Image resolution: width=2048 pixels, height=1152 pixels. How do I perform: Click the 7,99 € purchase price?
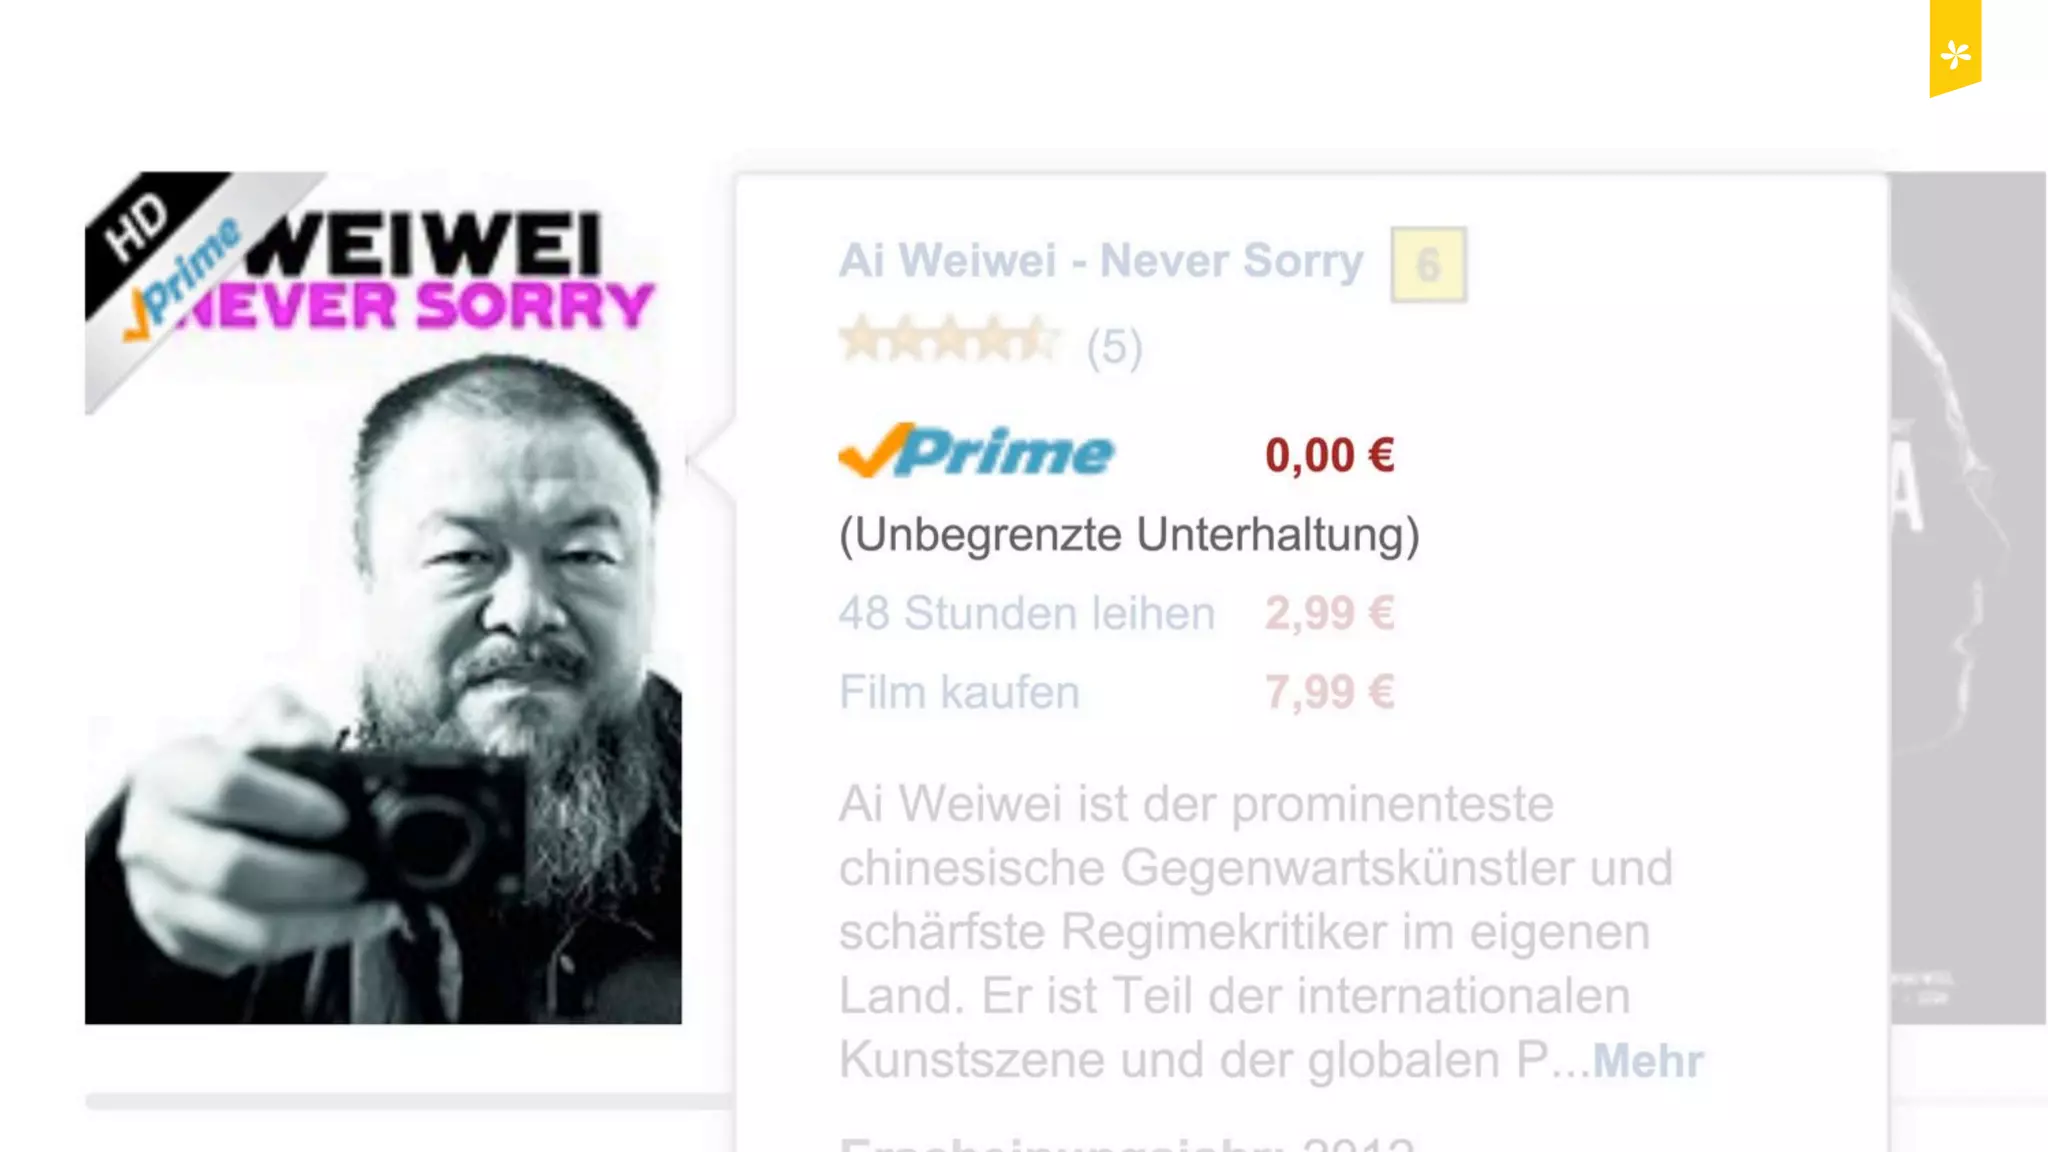click(x=1329, y=692)
